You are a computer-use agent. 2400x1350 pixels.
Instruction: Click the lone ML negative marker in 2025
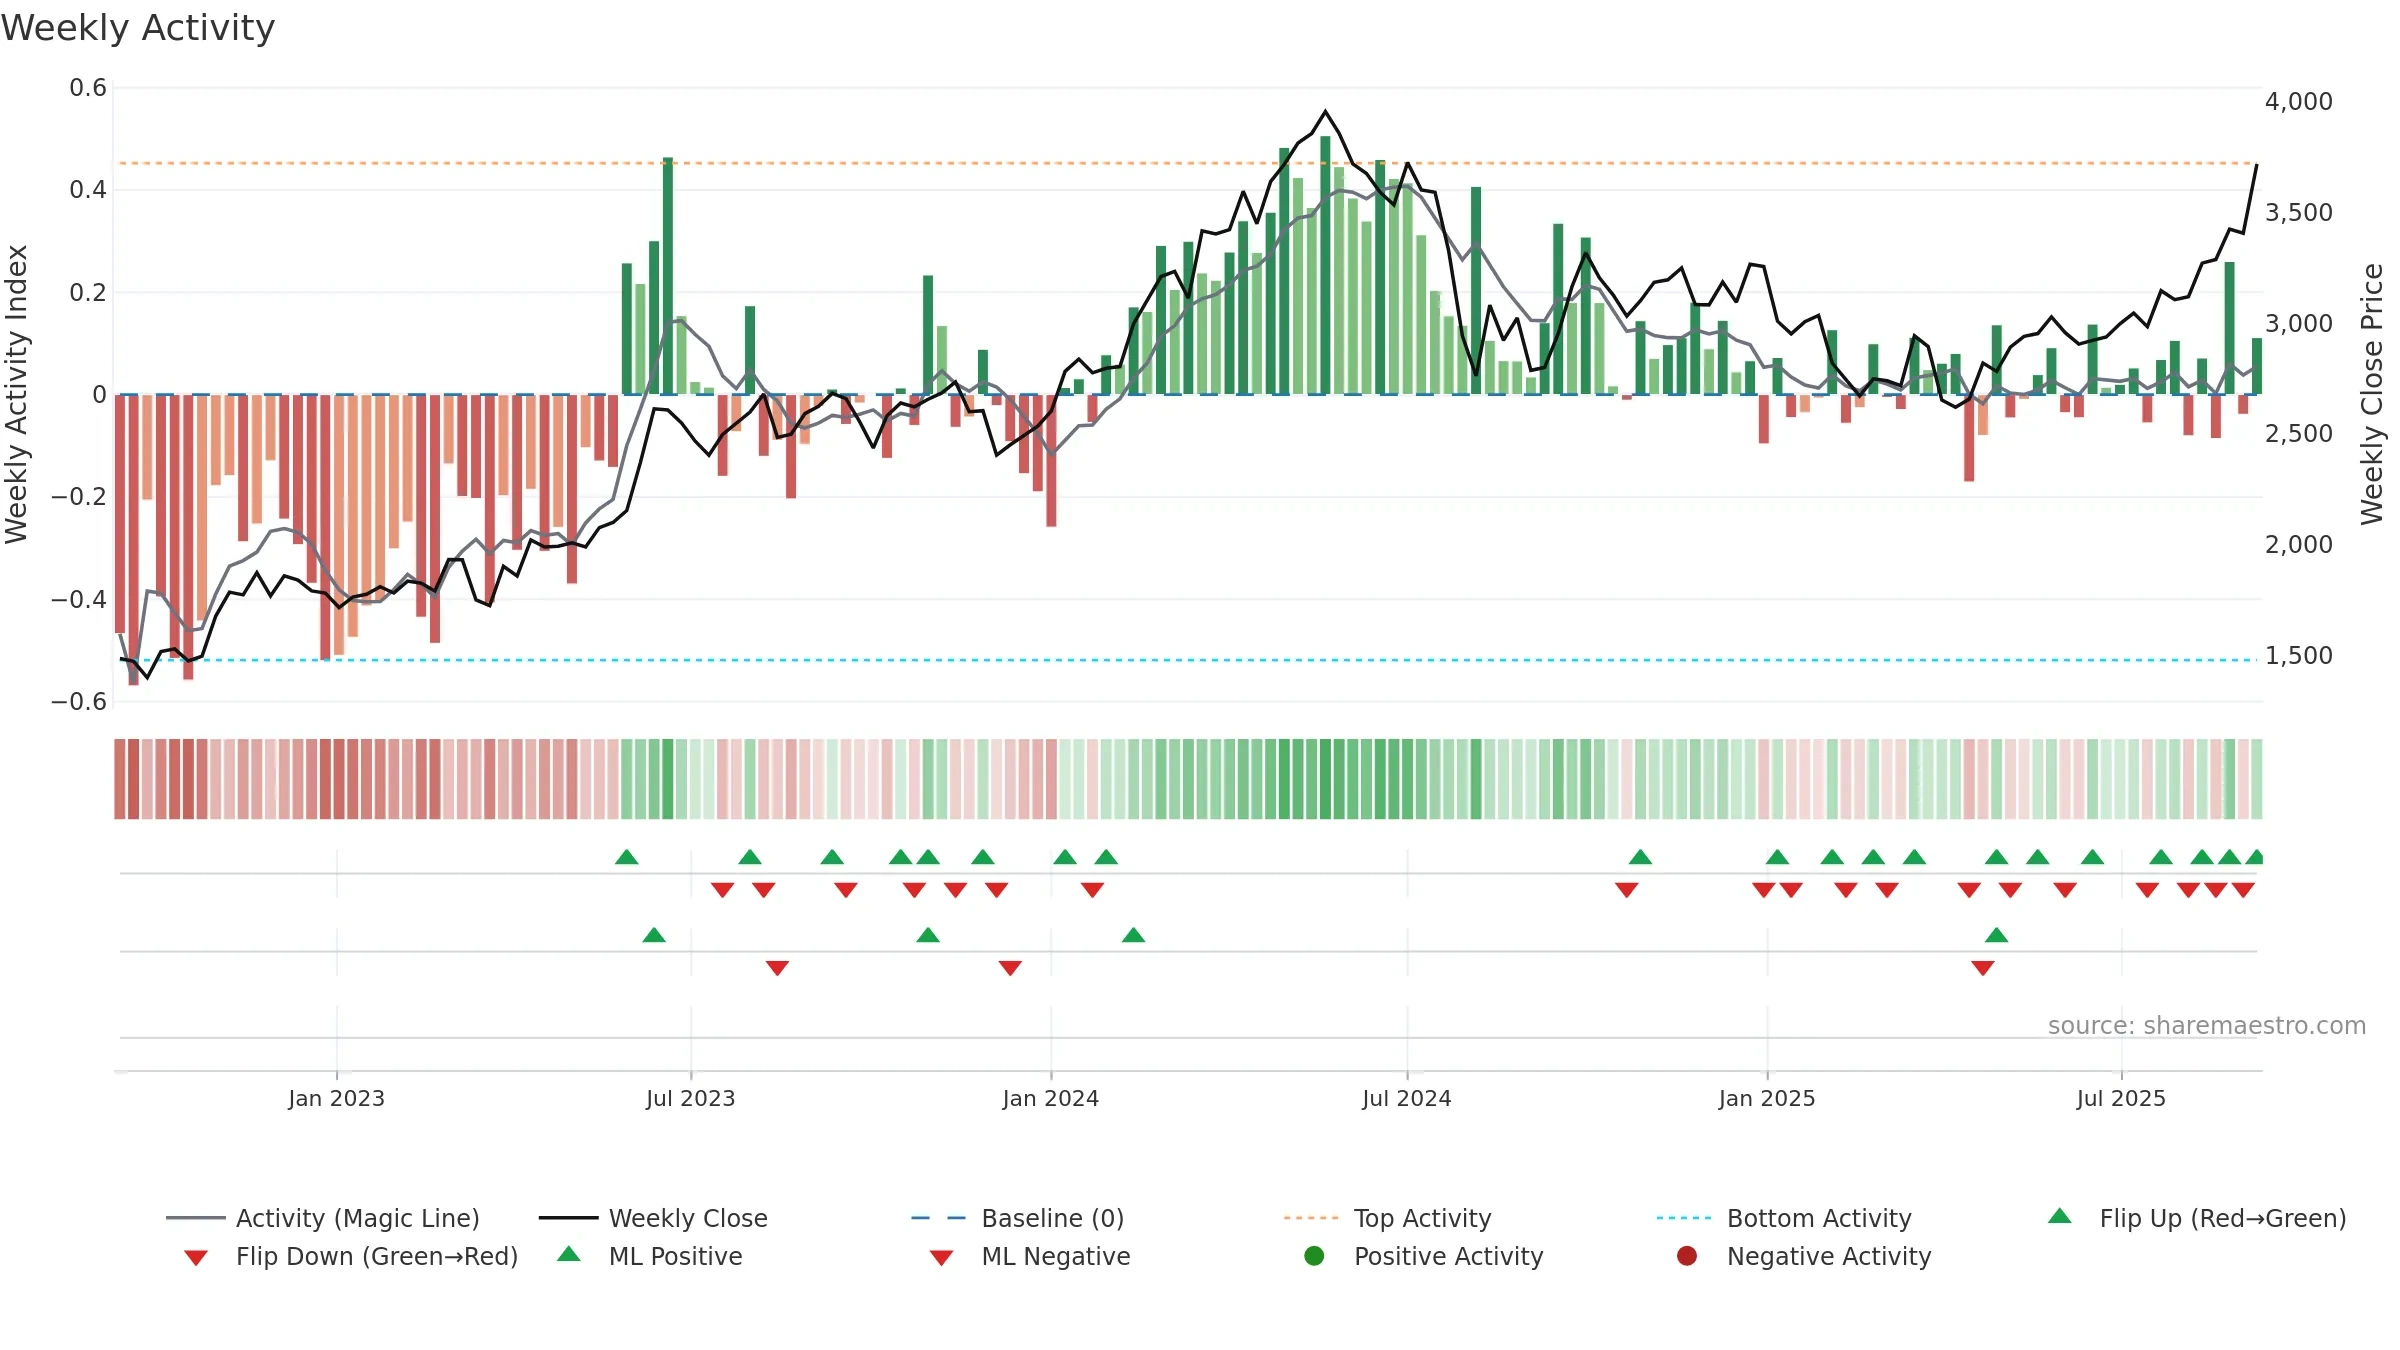[x=1983, y=968]
